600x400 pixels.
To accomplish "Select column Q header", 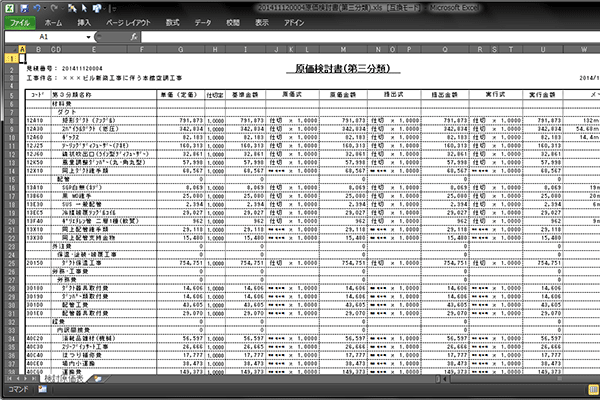I will coord(445,49).
